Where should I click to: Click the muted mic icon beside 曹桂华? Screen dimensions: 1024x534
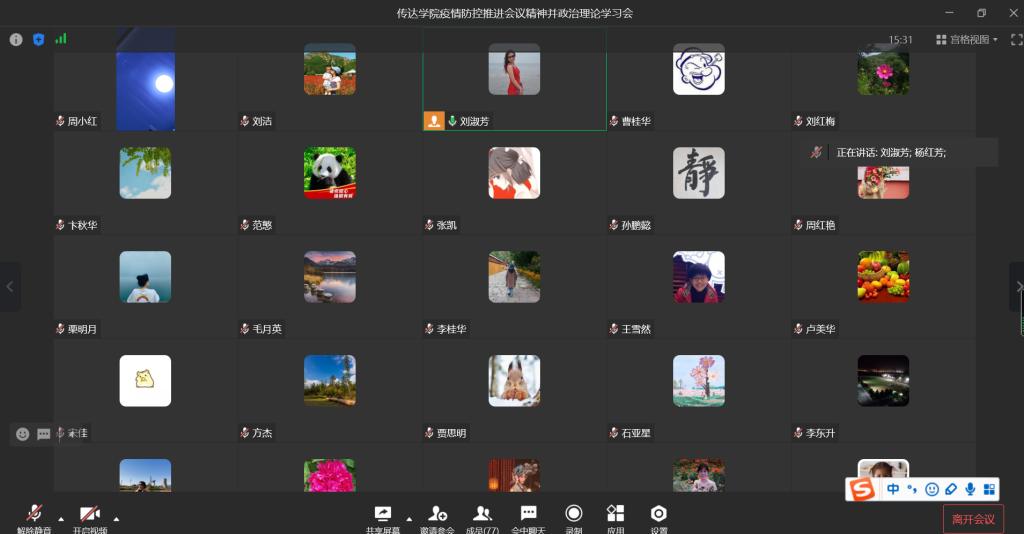tap(614, 121)
